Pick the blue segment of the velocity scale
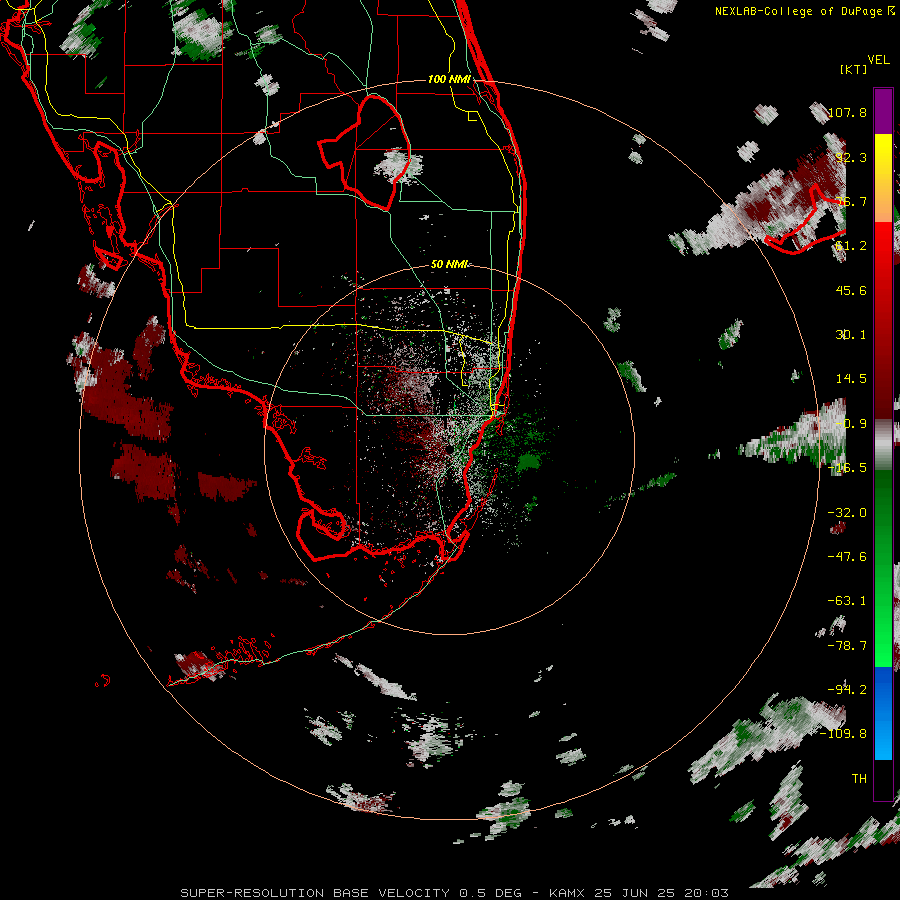This screenshot has height=900, width=900. click(883, 713)
